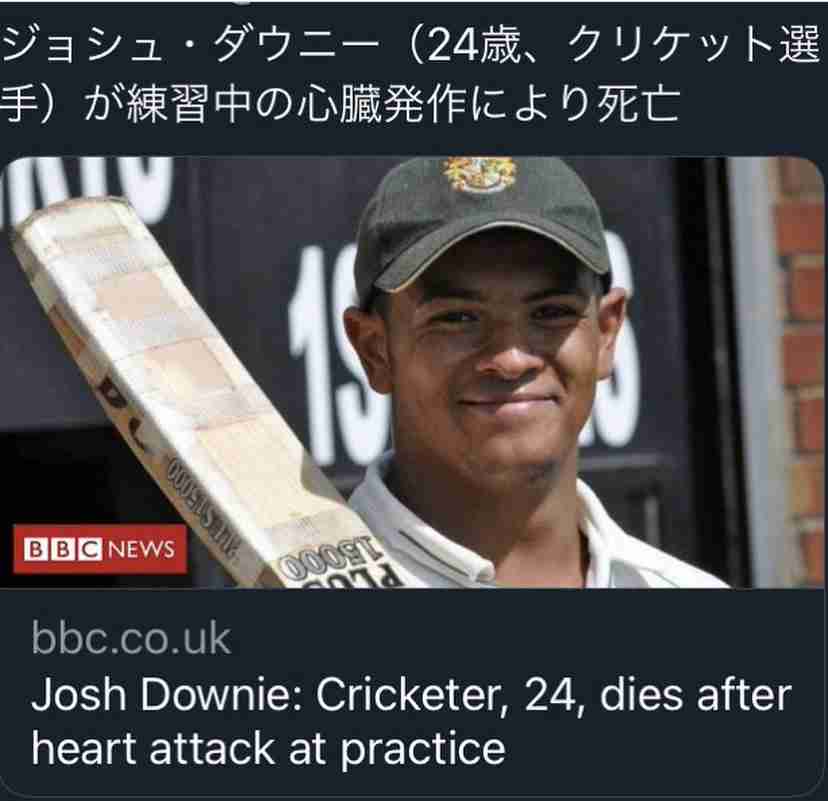Click the Japanese tweet text first line
Viewport: 828px width, 801px height.
pos(411,48)
